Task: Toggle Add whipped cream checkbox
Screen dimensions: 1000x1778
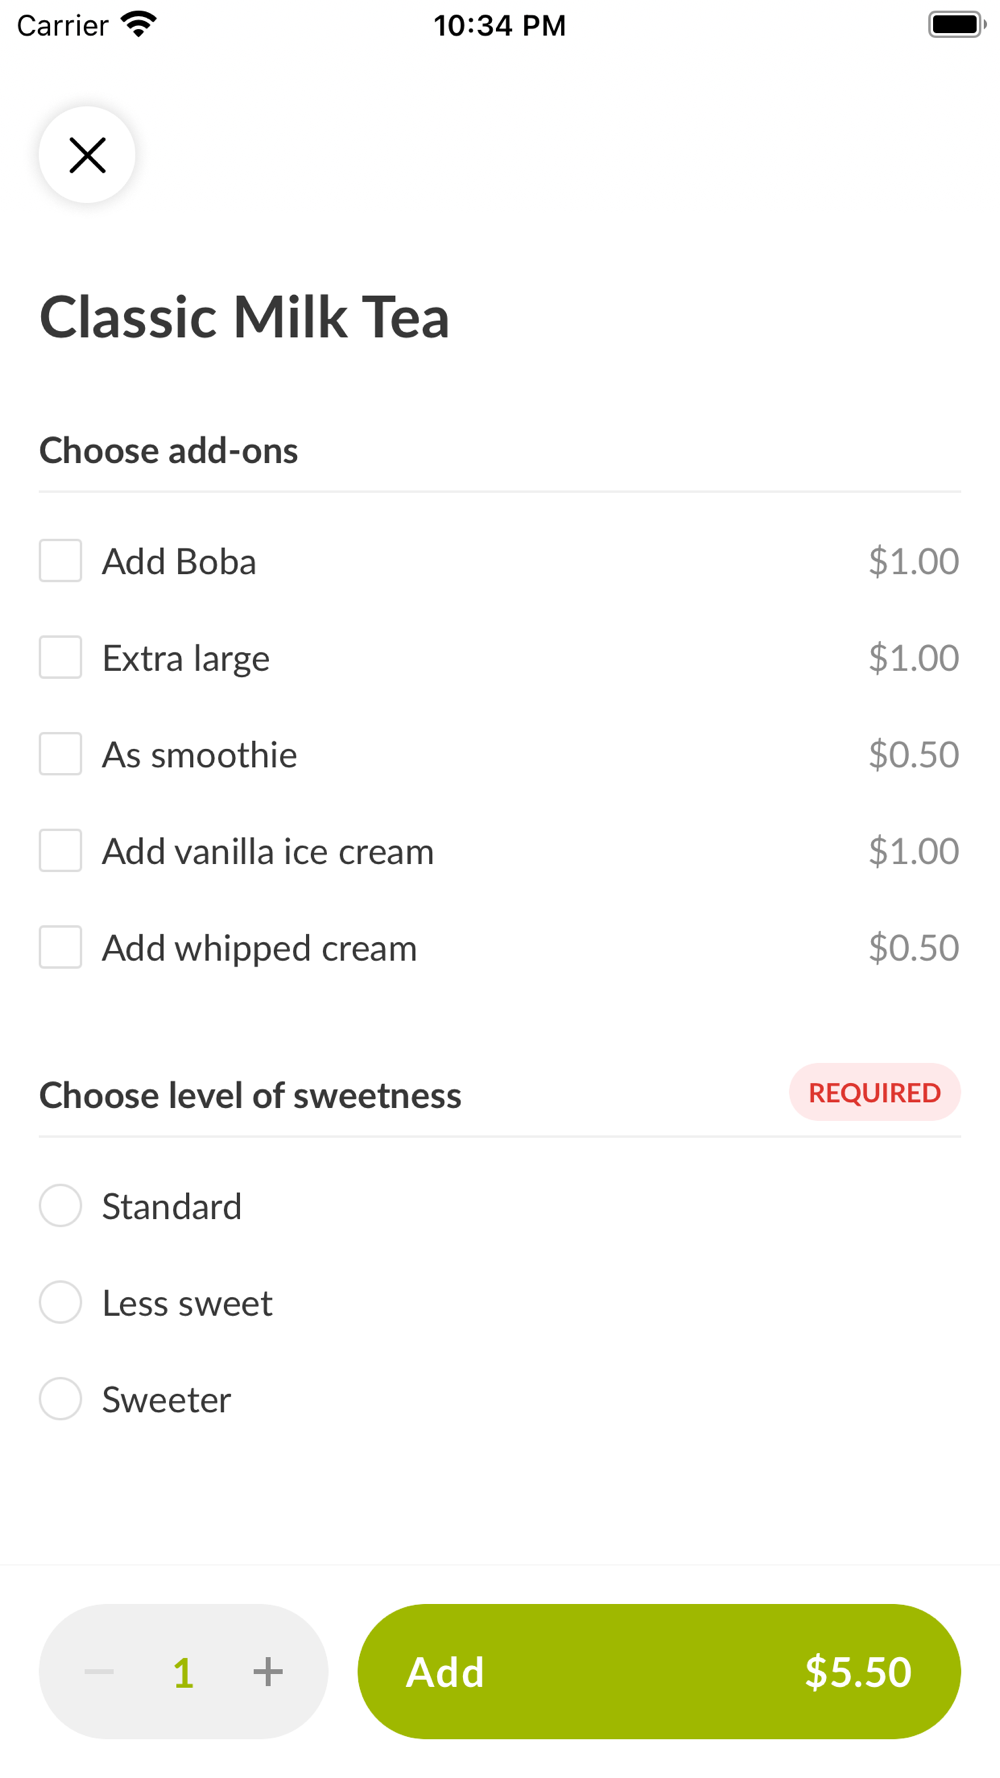Action: click(60, 947)
